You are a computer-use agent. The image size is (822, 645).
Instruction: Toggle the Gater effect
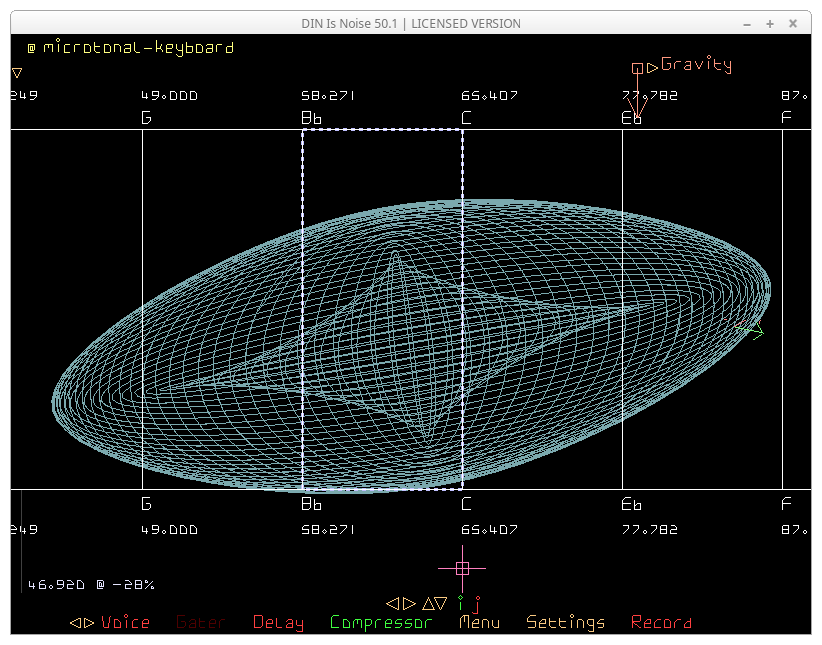pos(200,623)
